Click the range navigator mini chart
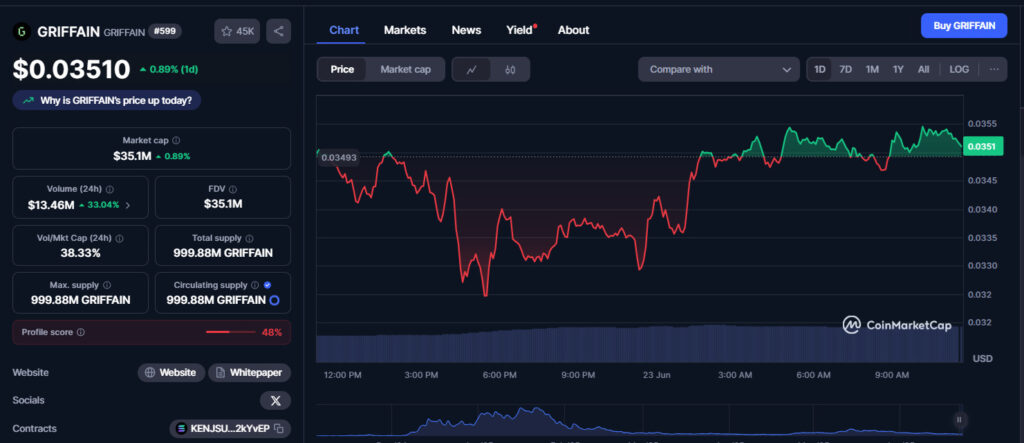Viewport: 1024px width, 443px height. click(x=639, y=420)
